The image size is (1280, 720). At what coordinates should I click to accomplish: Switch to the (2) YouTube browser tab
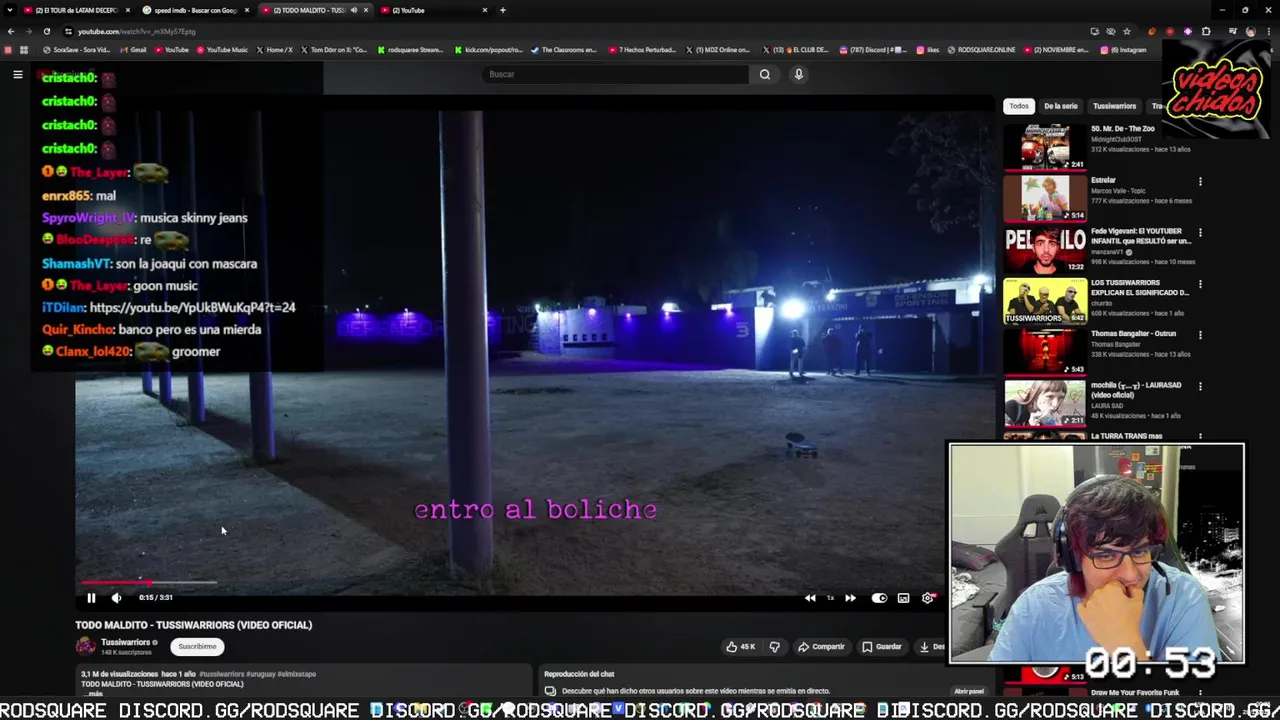[x=435, y=10]
